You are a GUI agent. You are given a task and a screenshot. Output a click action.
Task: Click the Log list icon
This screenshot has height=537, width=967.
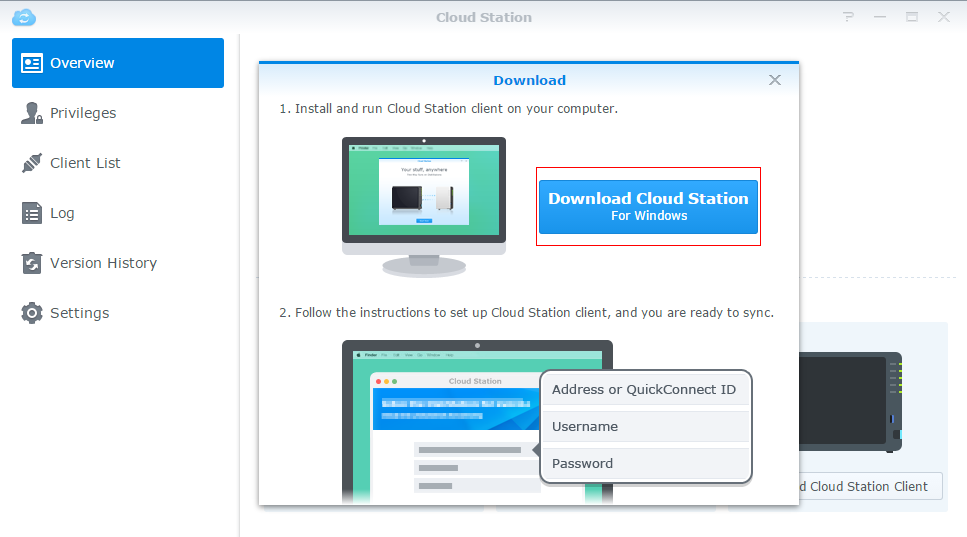[31, 213]
